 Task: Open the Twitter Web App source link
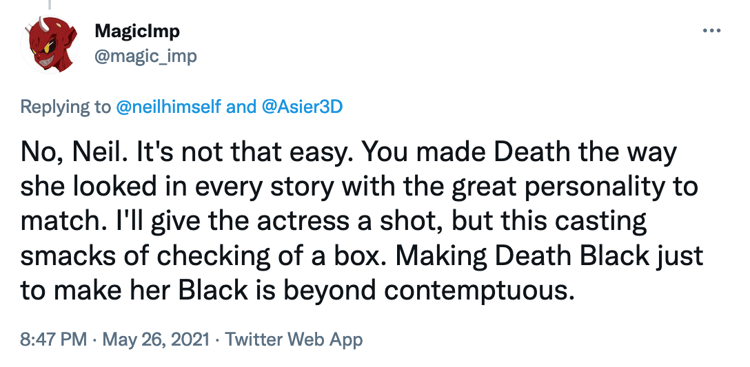294,340
